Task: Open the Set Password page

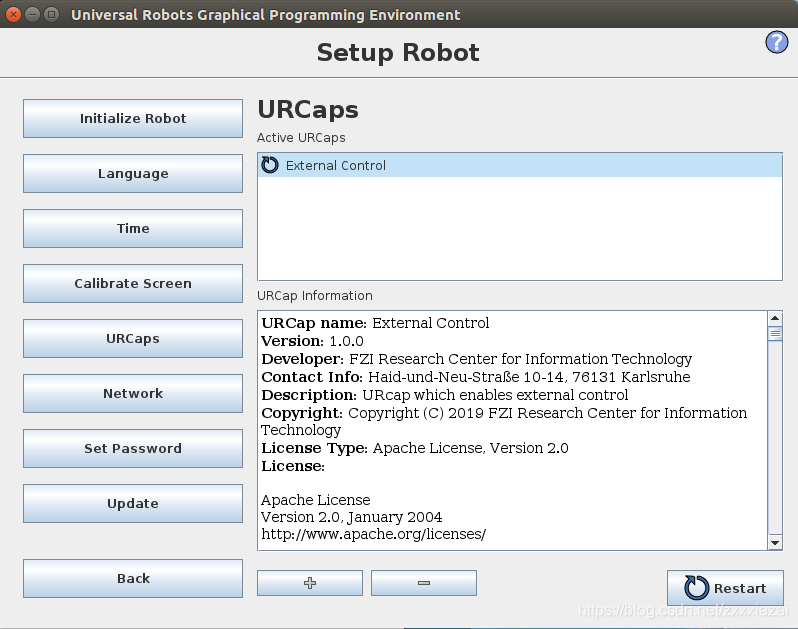Action: (133, 448)
